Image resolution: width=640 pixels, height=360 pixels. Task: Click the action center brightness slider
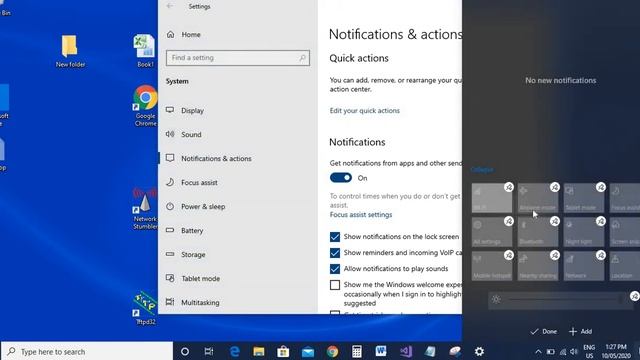(x=561, y=300)
